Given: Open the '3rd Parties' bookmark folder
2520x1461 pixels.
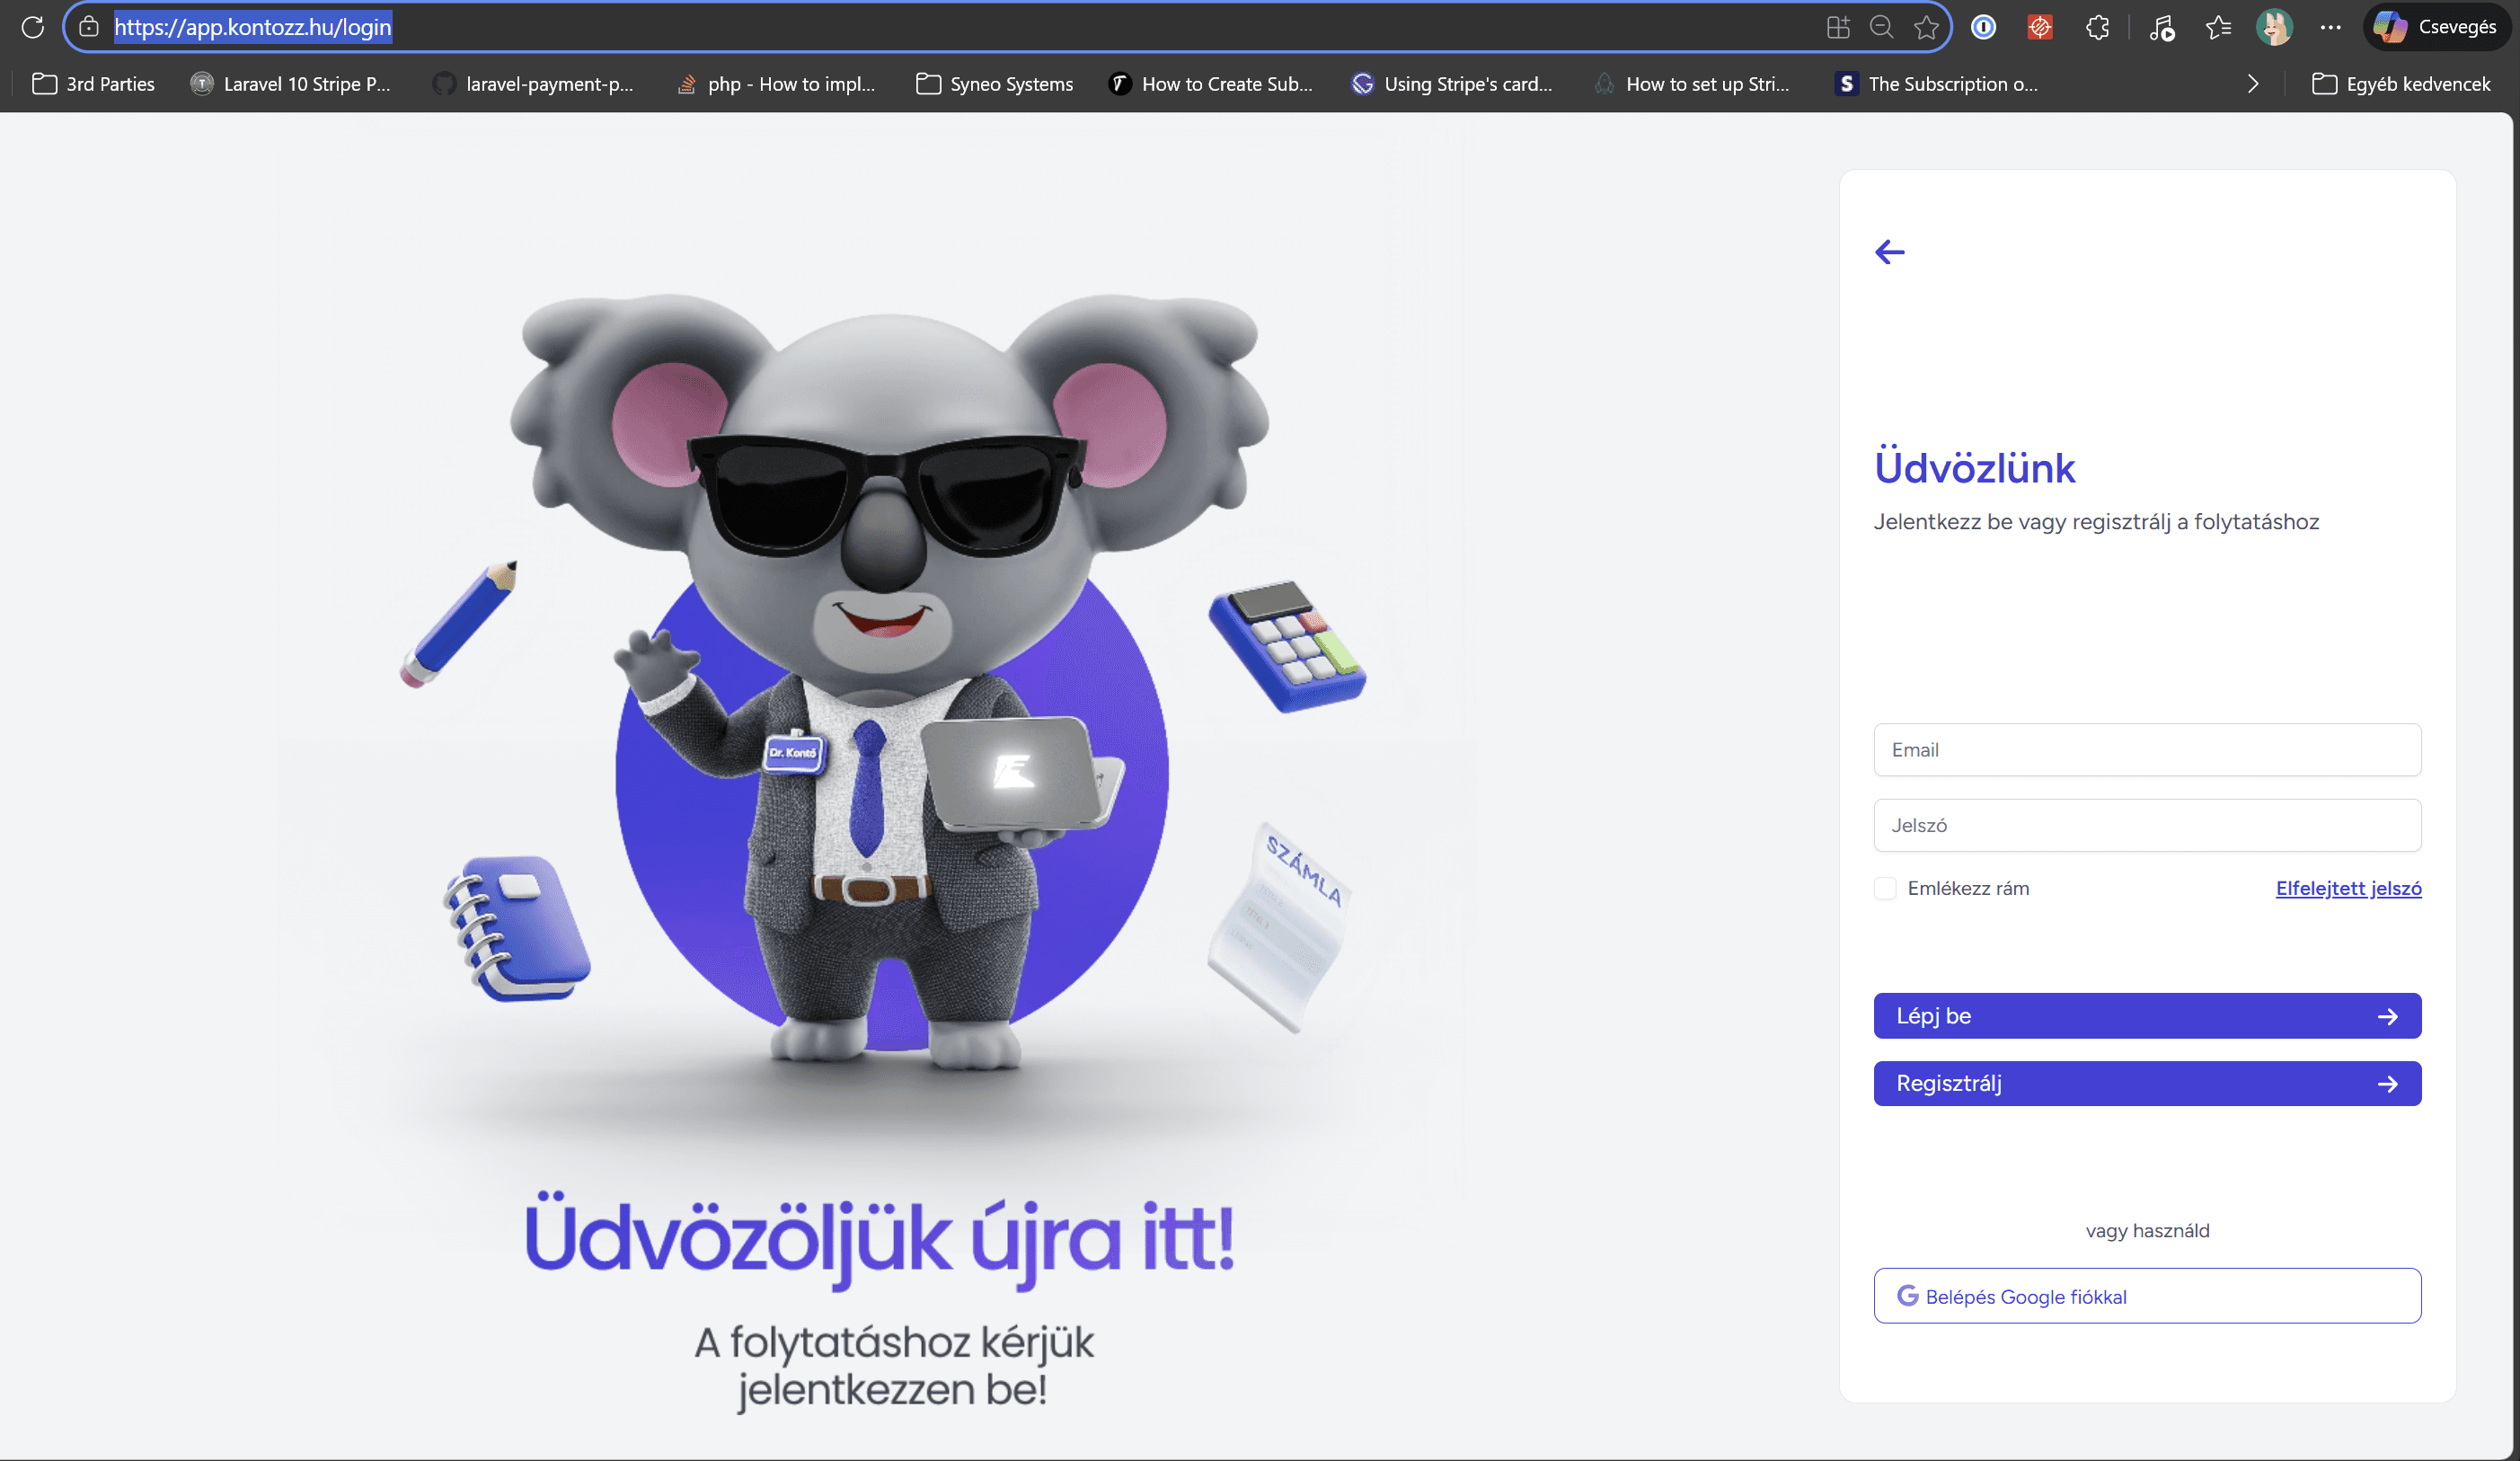Looking at the screenshot, I should click(x=94, y=84).
